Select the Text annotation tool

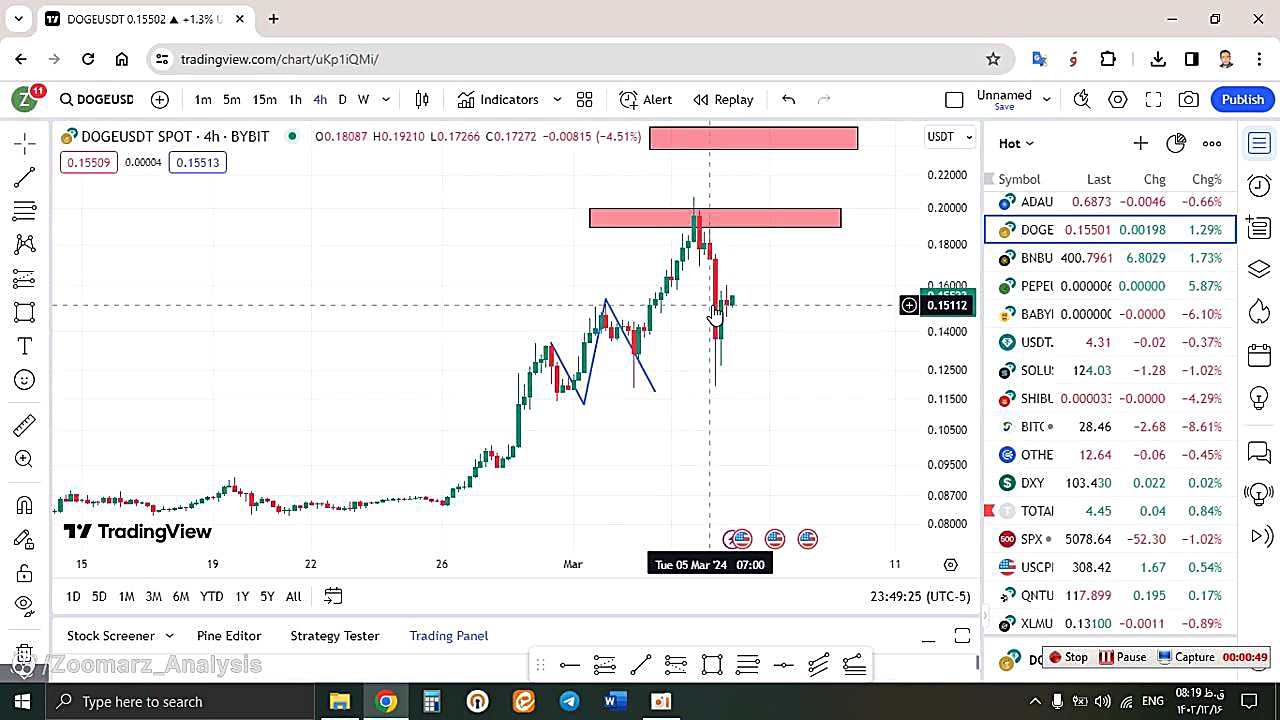click(x=25, y=346)
